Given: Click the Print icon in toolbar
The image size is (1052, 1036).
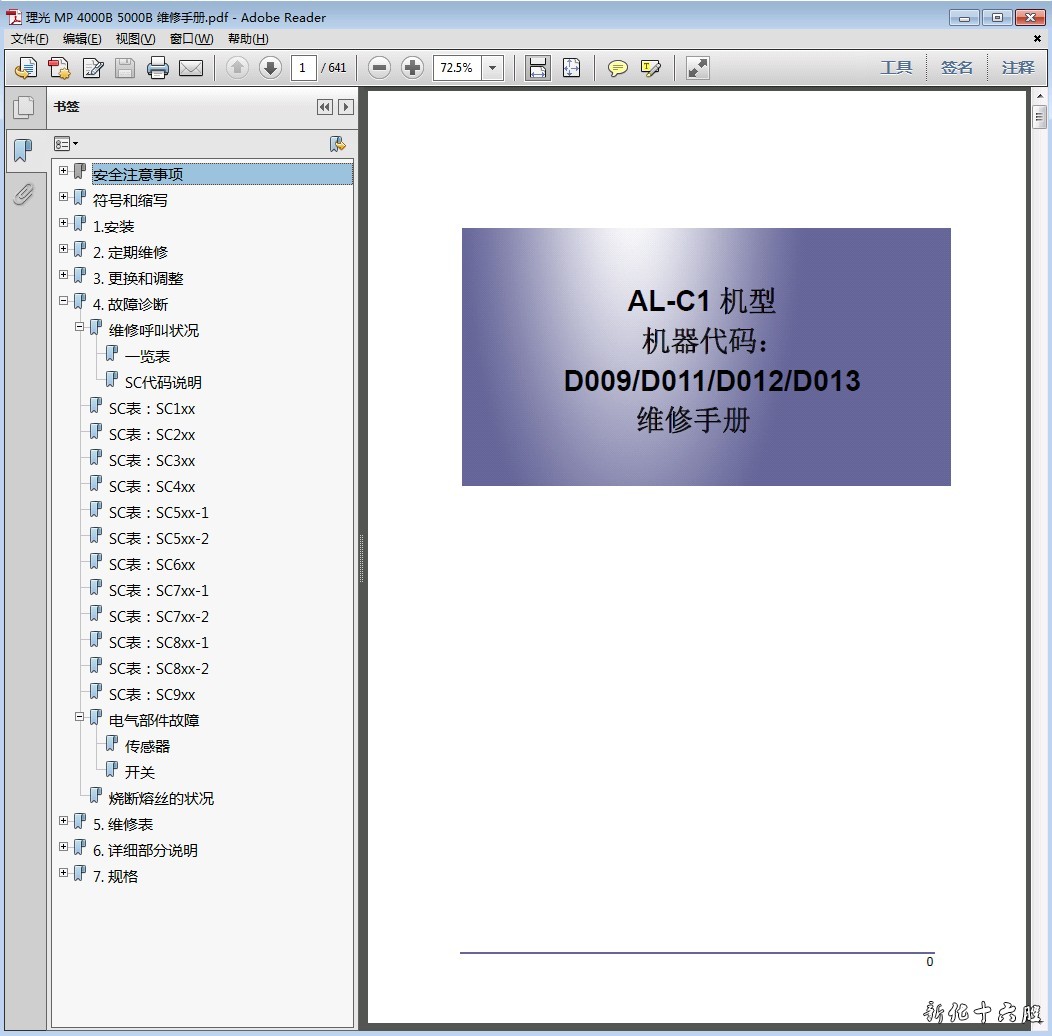Looking at the screenshot, I should click(157, 68).
